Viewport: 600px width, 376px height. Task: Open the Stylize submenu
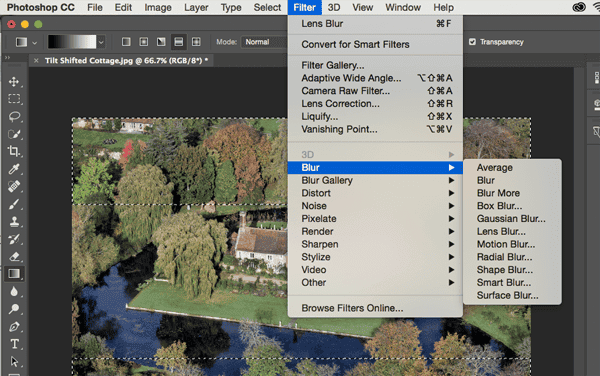click(x=375, y=257)
